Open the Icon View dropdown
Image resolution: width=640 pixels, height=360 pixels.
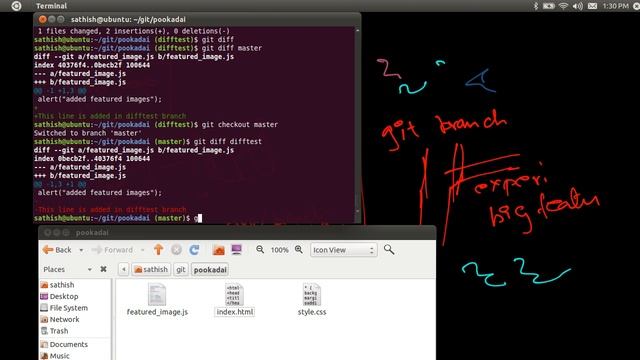tap(343, 250)
